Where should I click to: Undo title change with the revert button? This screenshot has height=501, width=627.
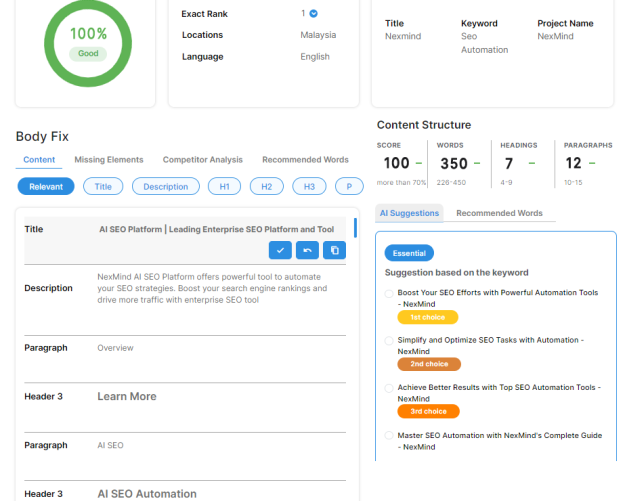(307, 250)
